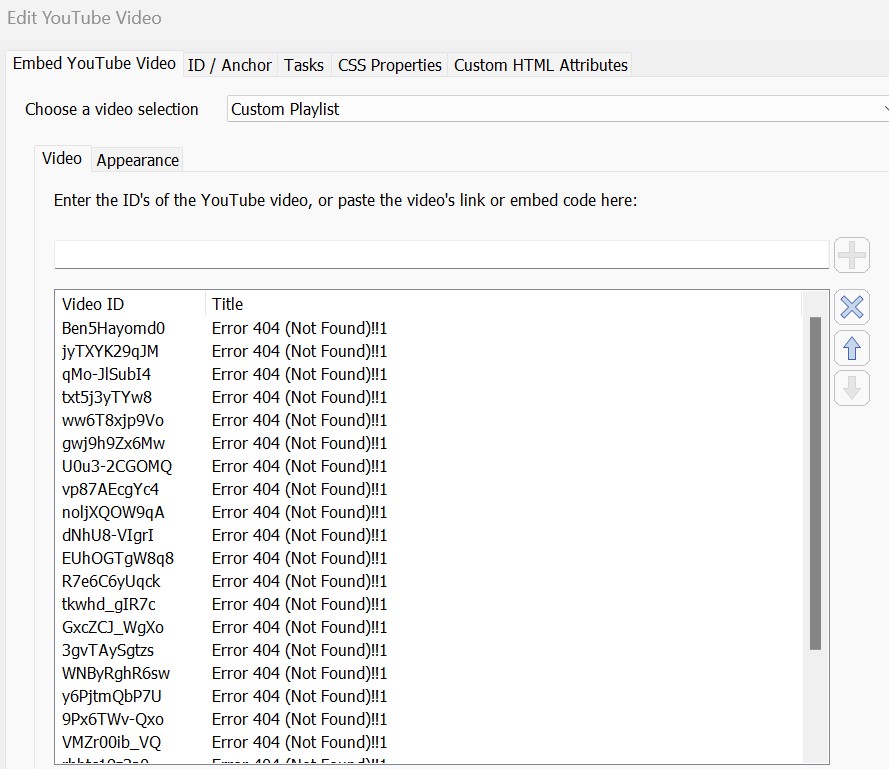Select row with ID WNByRghR6sw
Viewport: 889px width, 769px height.
[429, 673]
